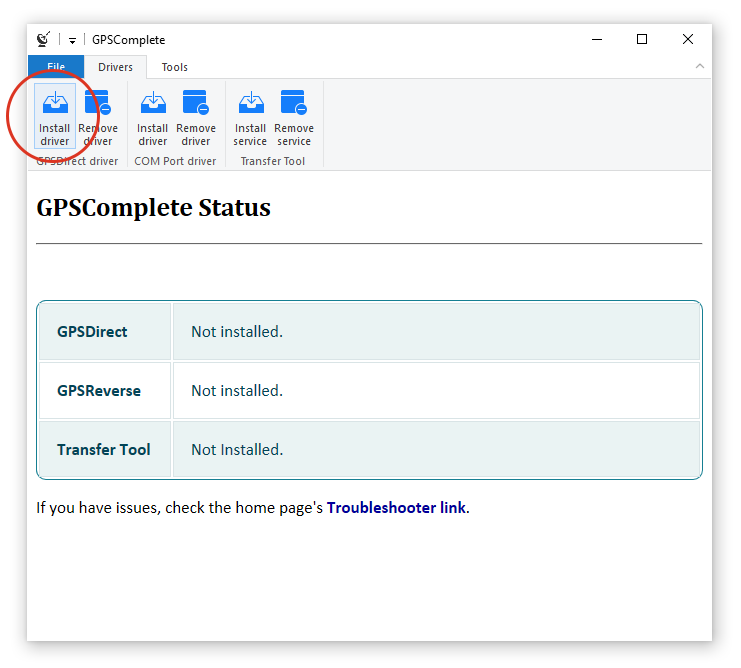Click the COM Port driver group label
Viewport: 741px width, 668px height.
tap(175, 161)
